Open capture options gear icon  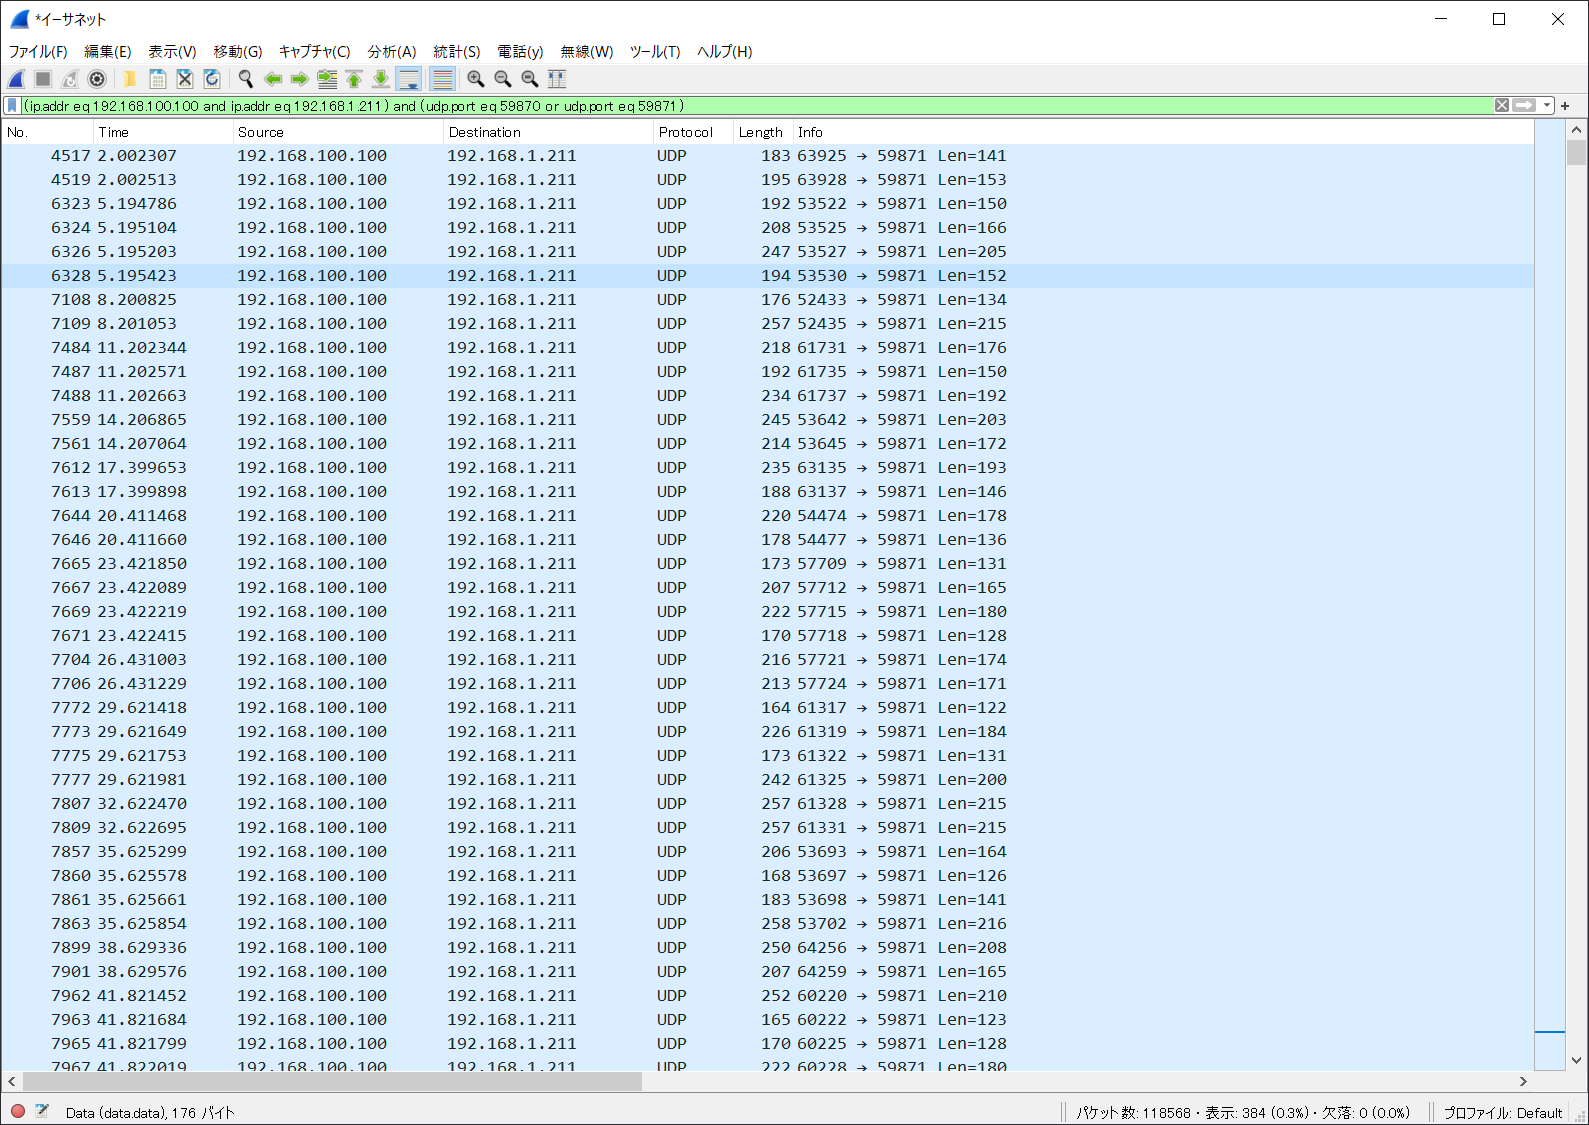point(97,79)
